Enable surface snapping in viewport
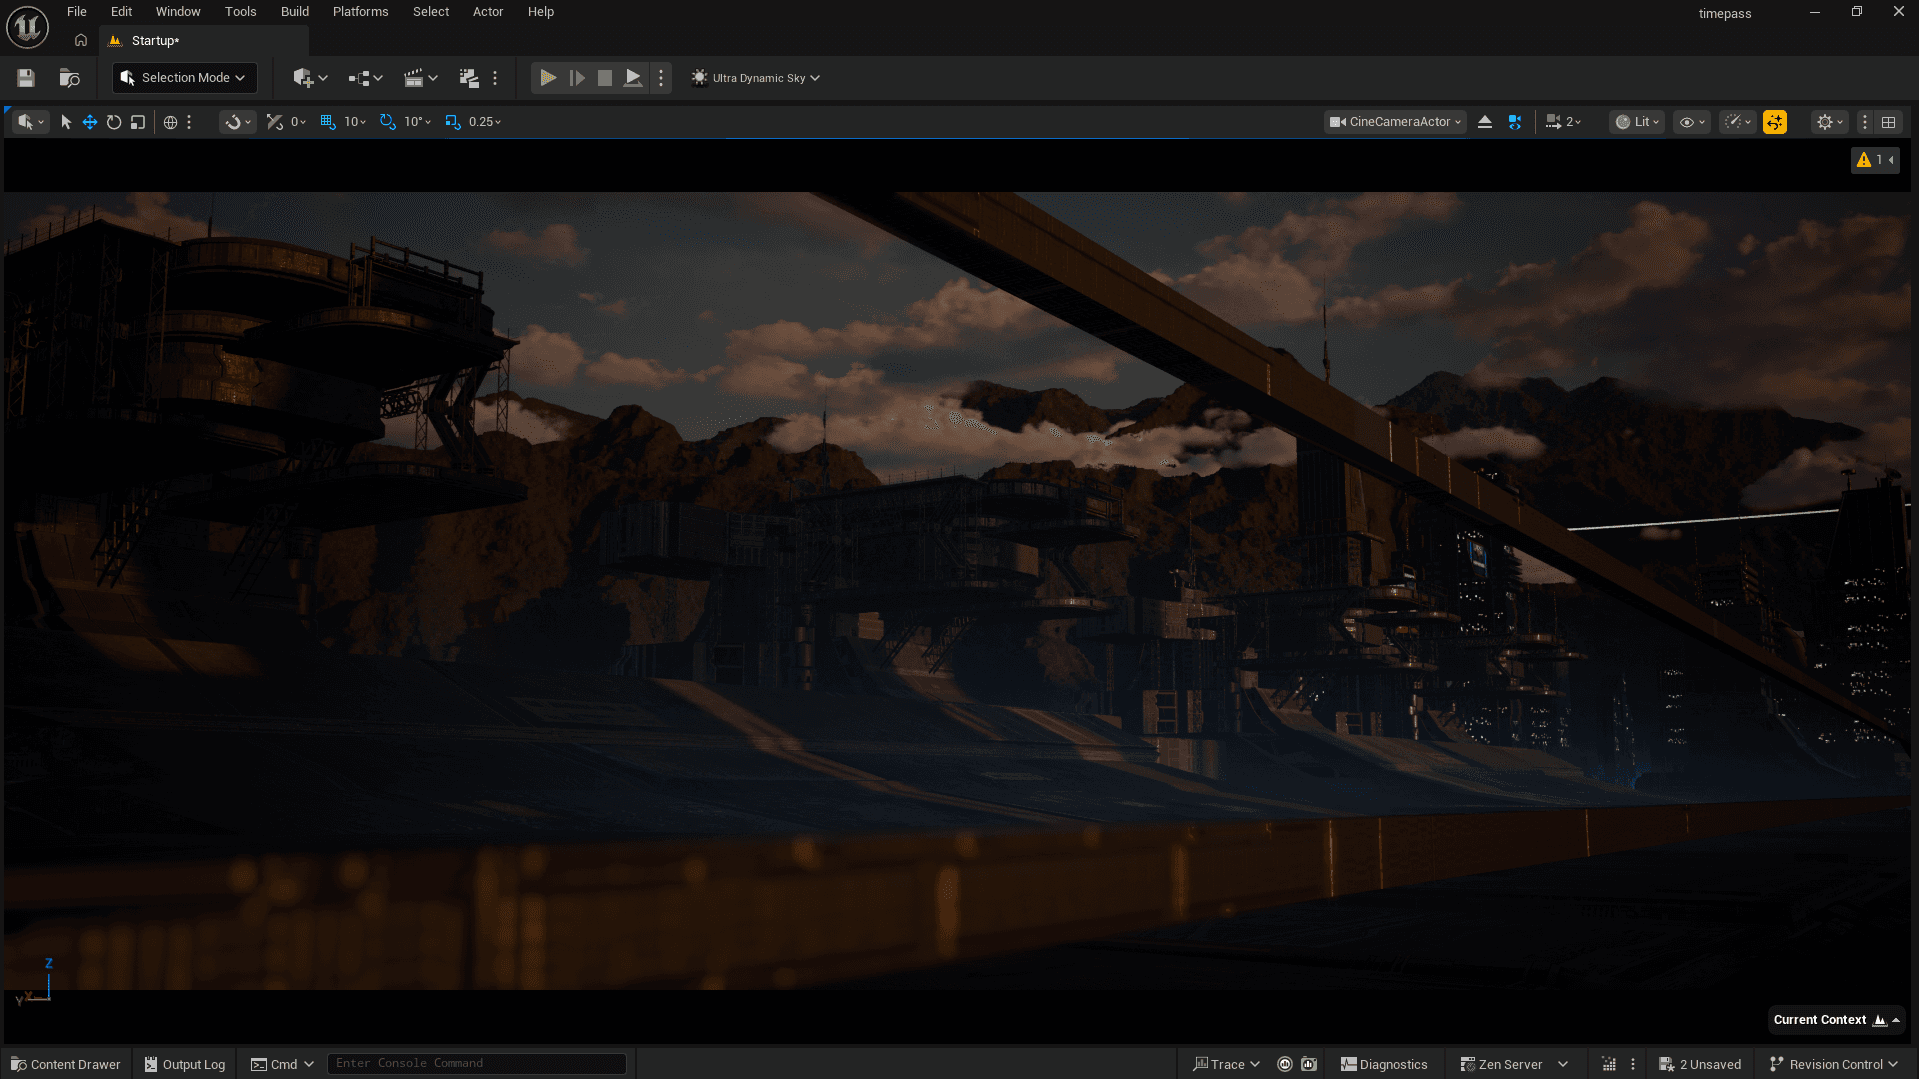Viewport: 1919px width, 1079px height. pos(232,121)
